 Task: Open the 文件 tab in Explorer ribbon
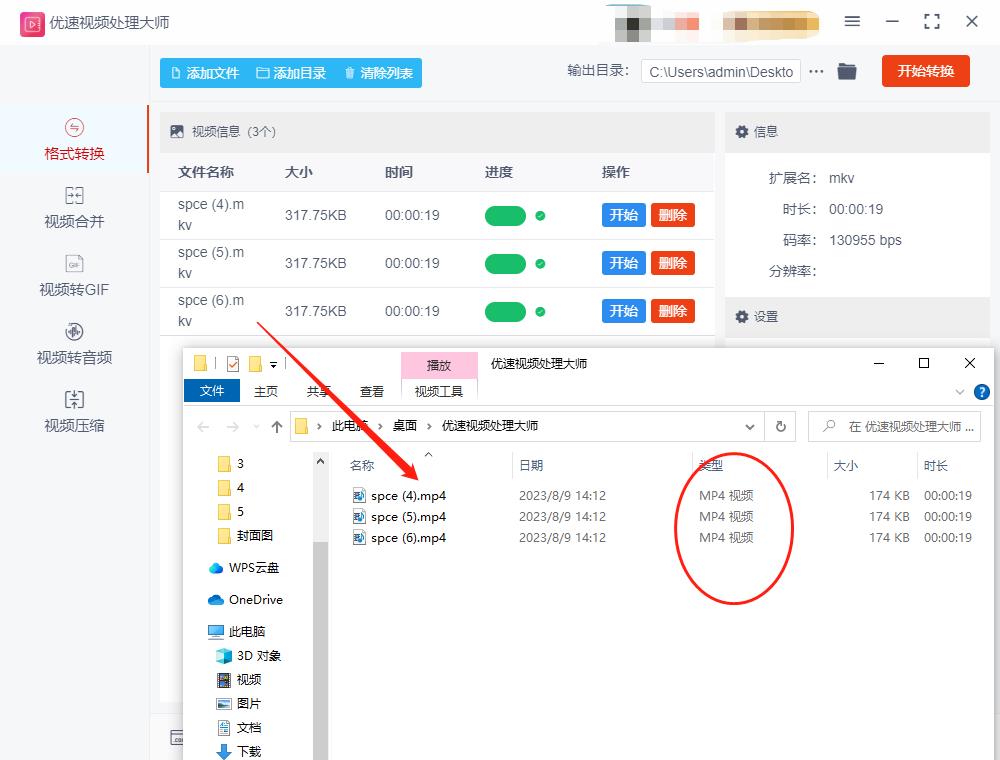[x=212, y=391]
